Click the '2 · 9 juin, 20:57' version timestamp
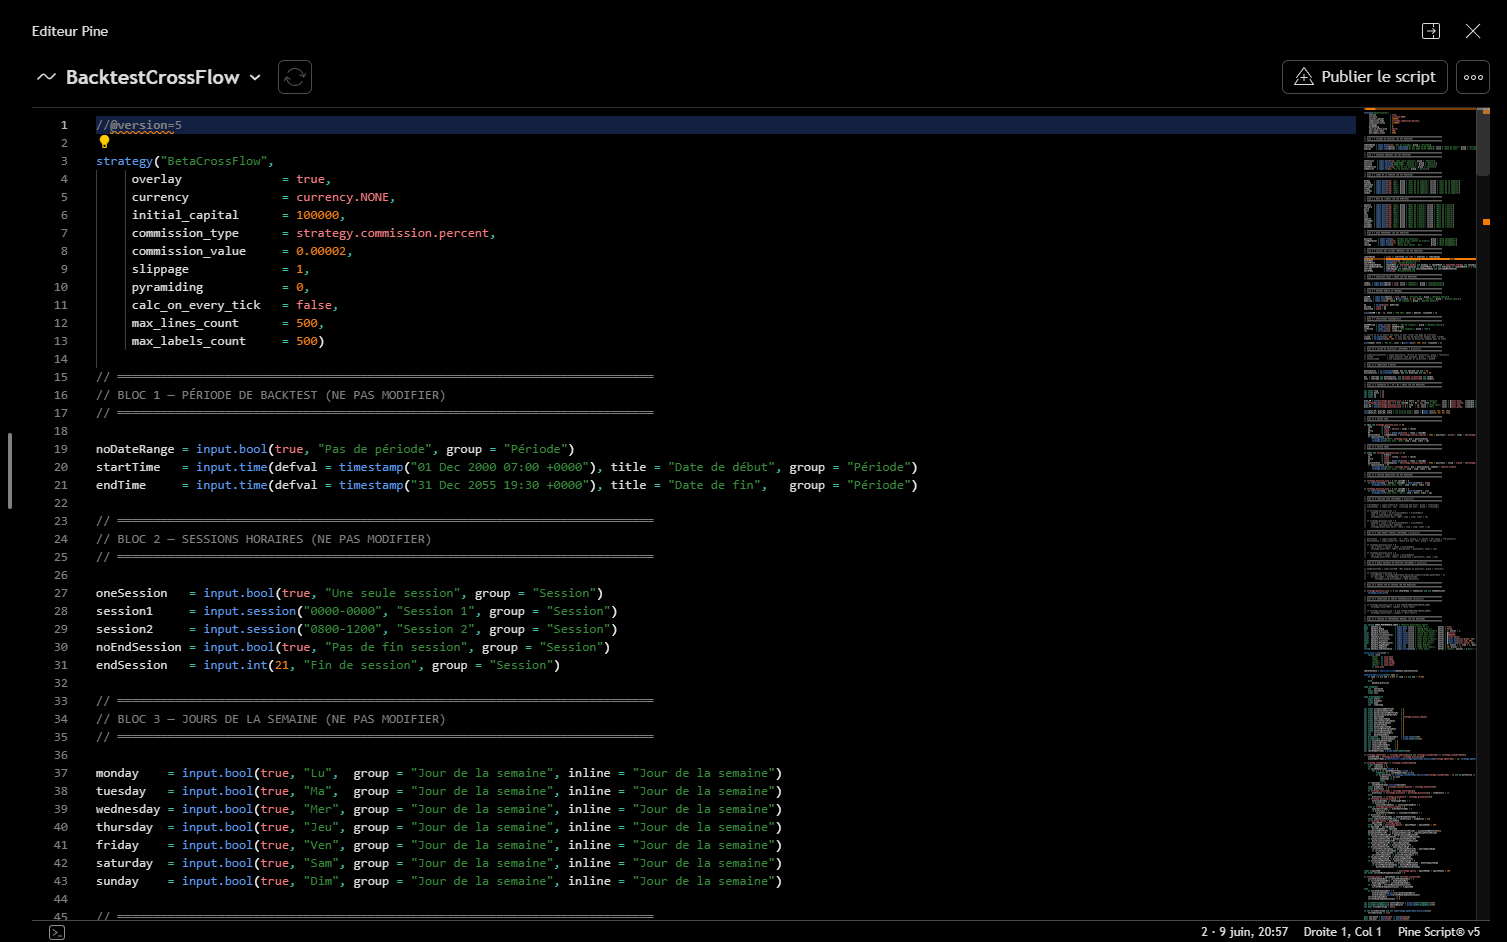The width and height of the screenshot is (1507, 942). point(1244,932)
